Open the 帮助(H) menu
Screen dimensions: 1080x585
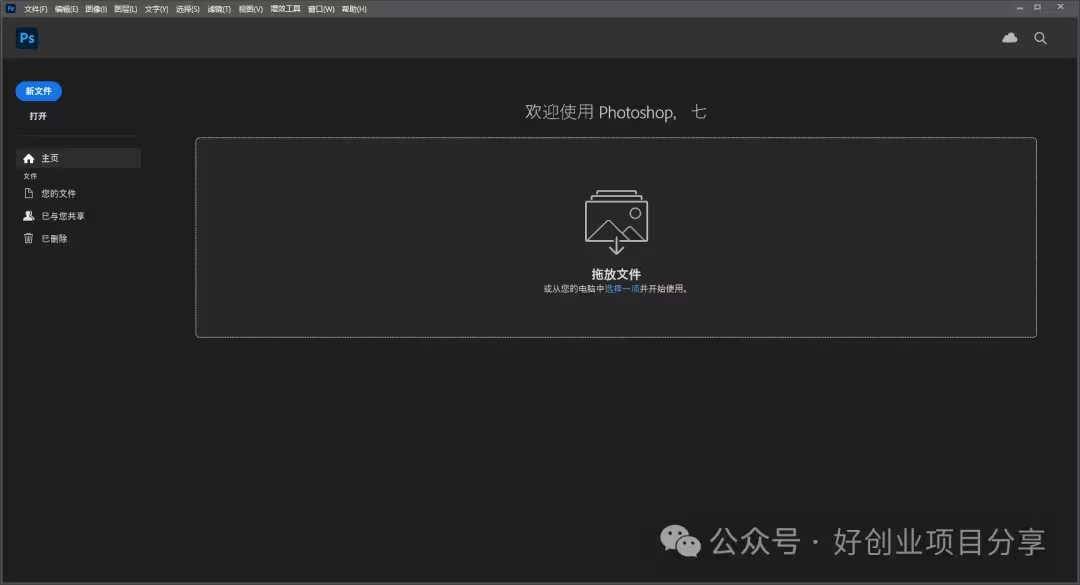(354, 9)
